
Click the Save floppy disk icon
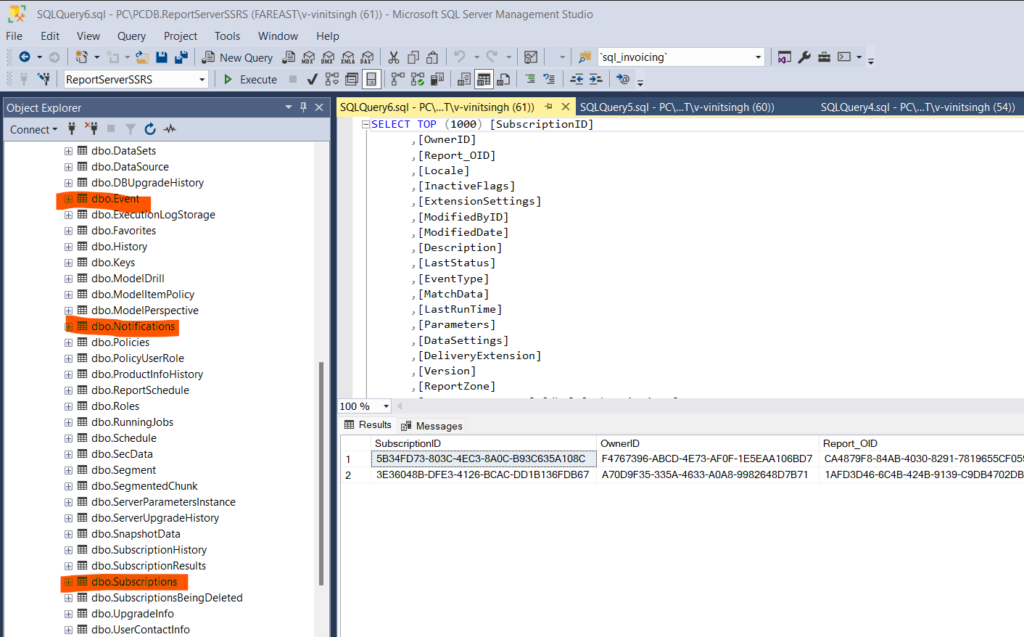pyautogui.click(x=161, y=57)
